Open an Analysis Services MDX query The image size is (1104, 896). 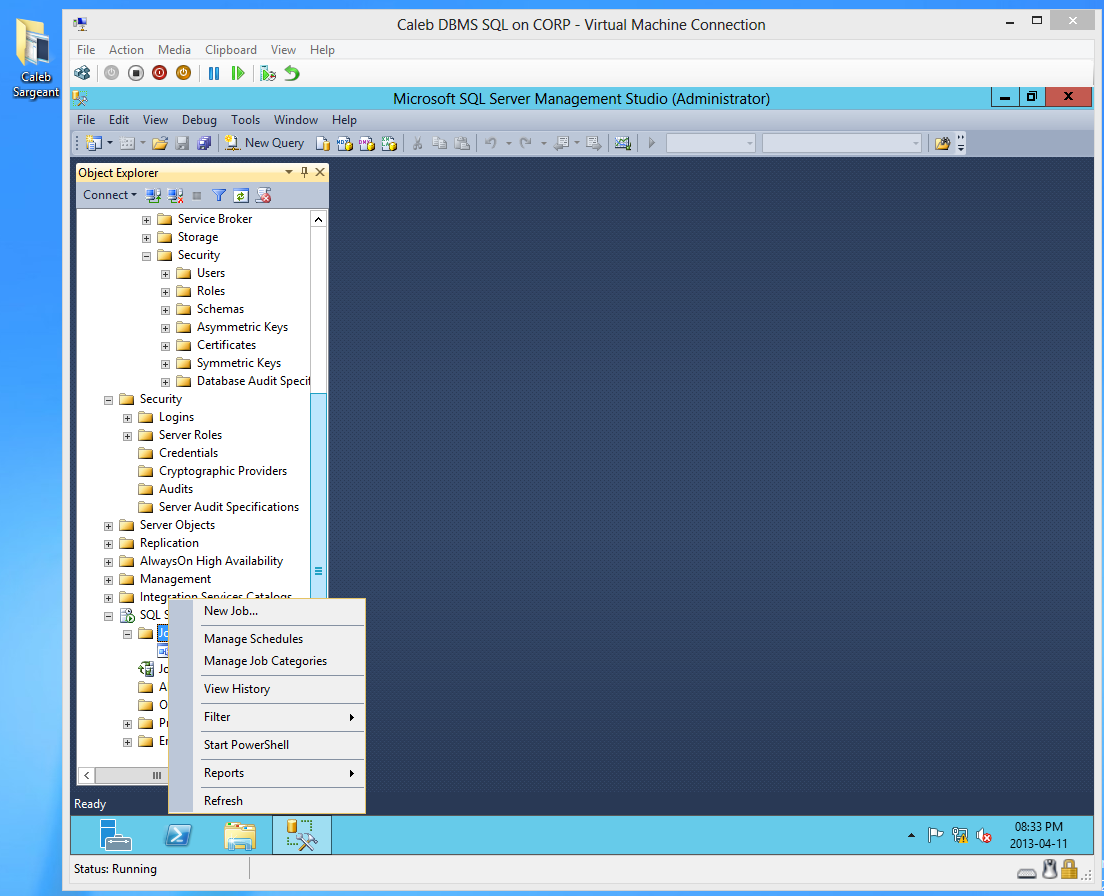click(x=344, y=143)
